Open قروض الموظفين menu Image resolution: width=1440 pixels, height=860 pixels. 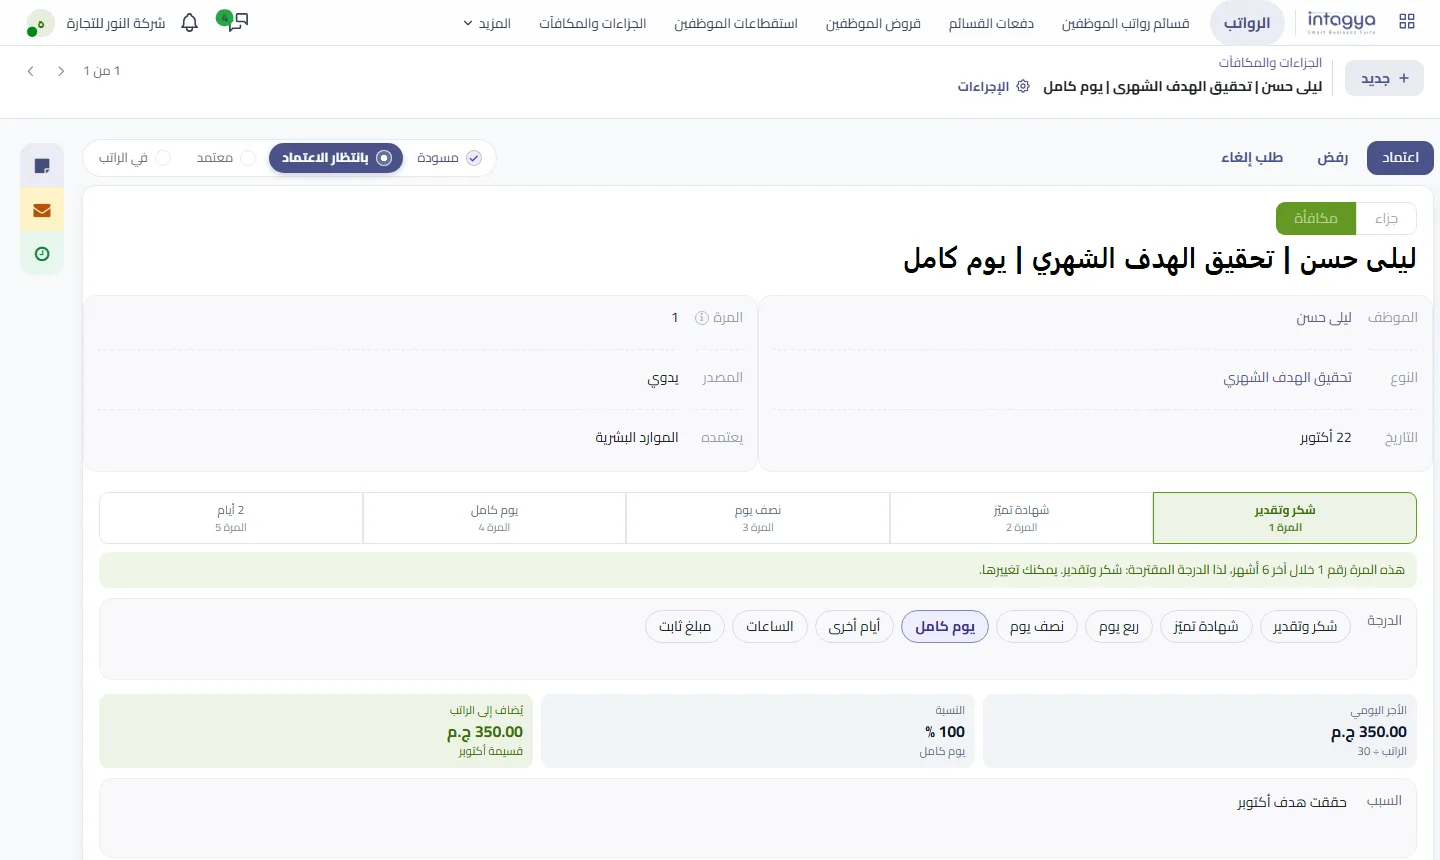tap(873, 23)
